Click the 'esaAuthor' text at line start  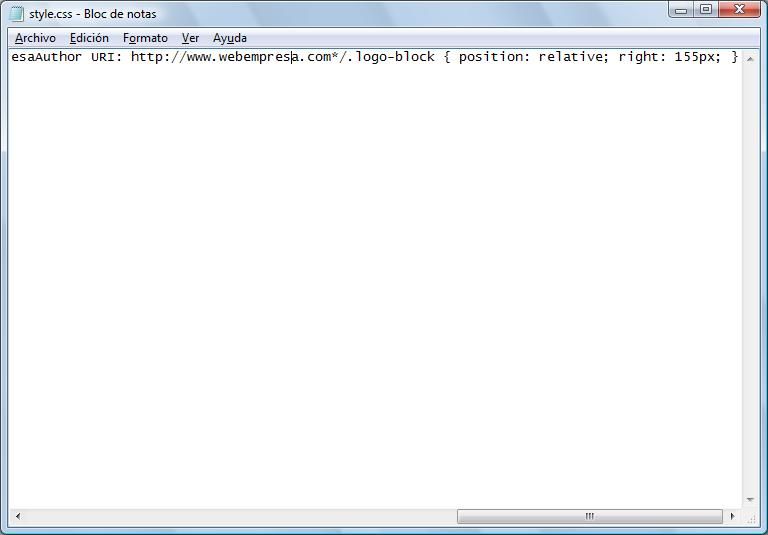47,57
